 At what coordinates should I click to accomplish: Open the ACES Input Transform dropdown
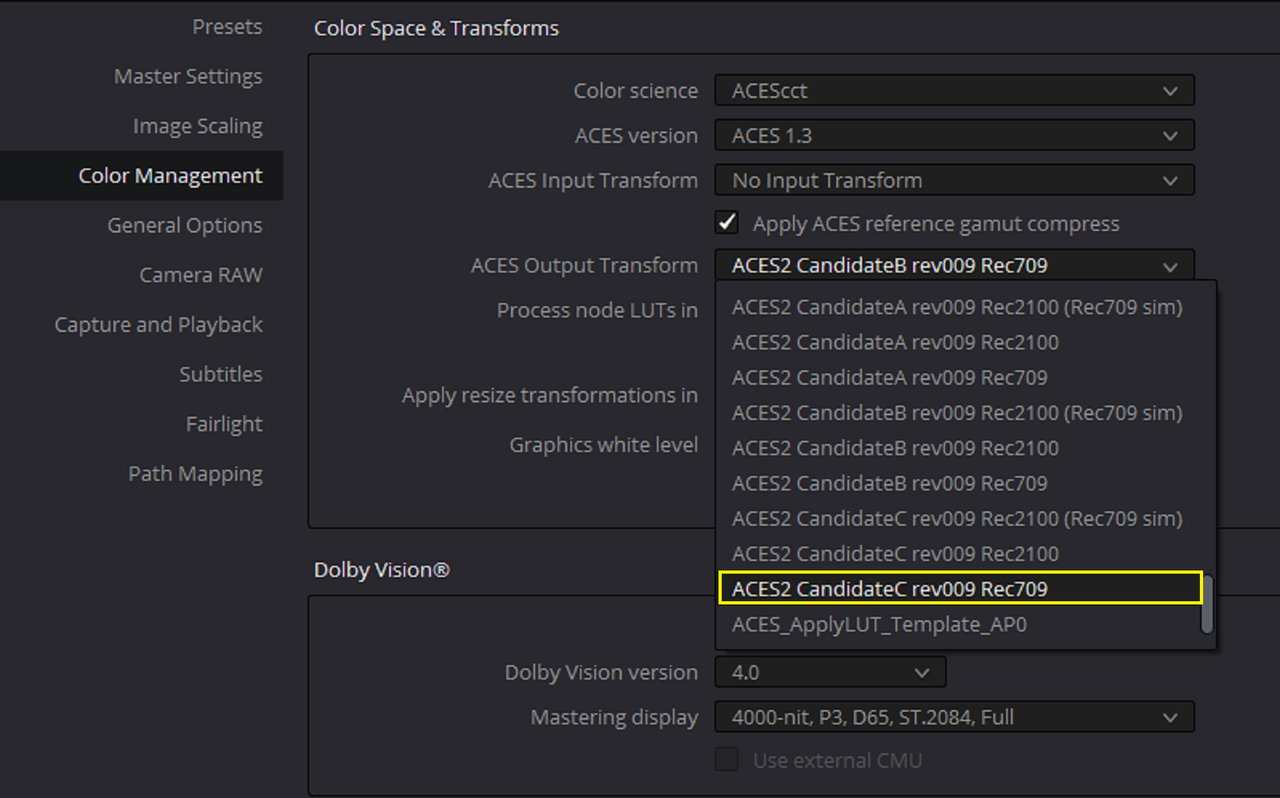point(955,181)
